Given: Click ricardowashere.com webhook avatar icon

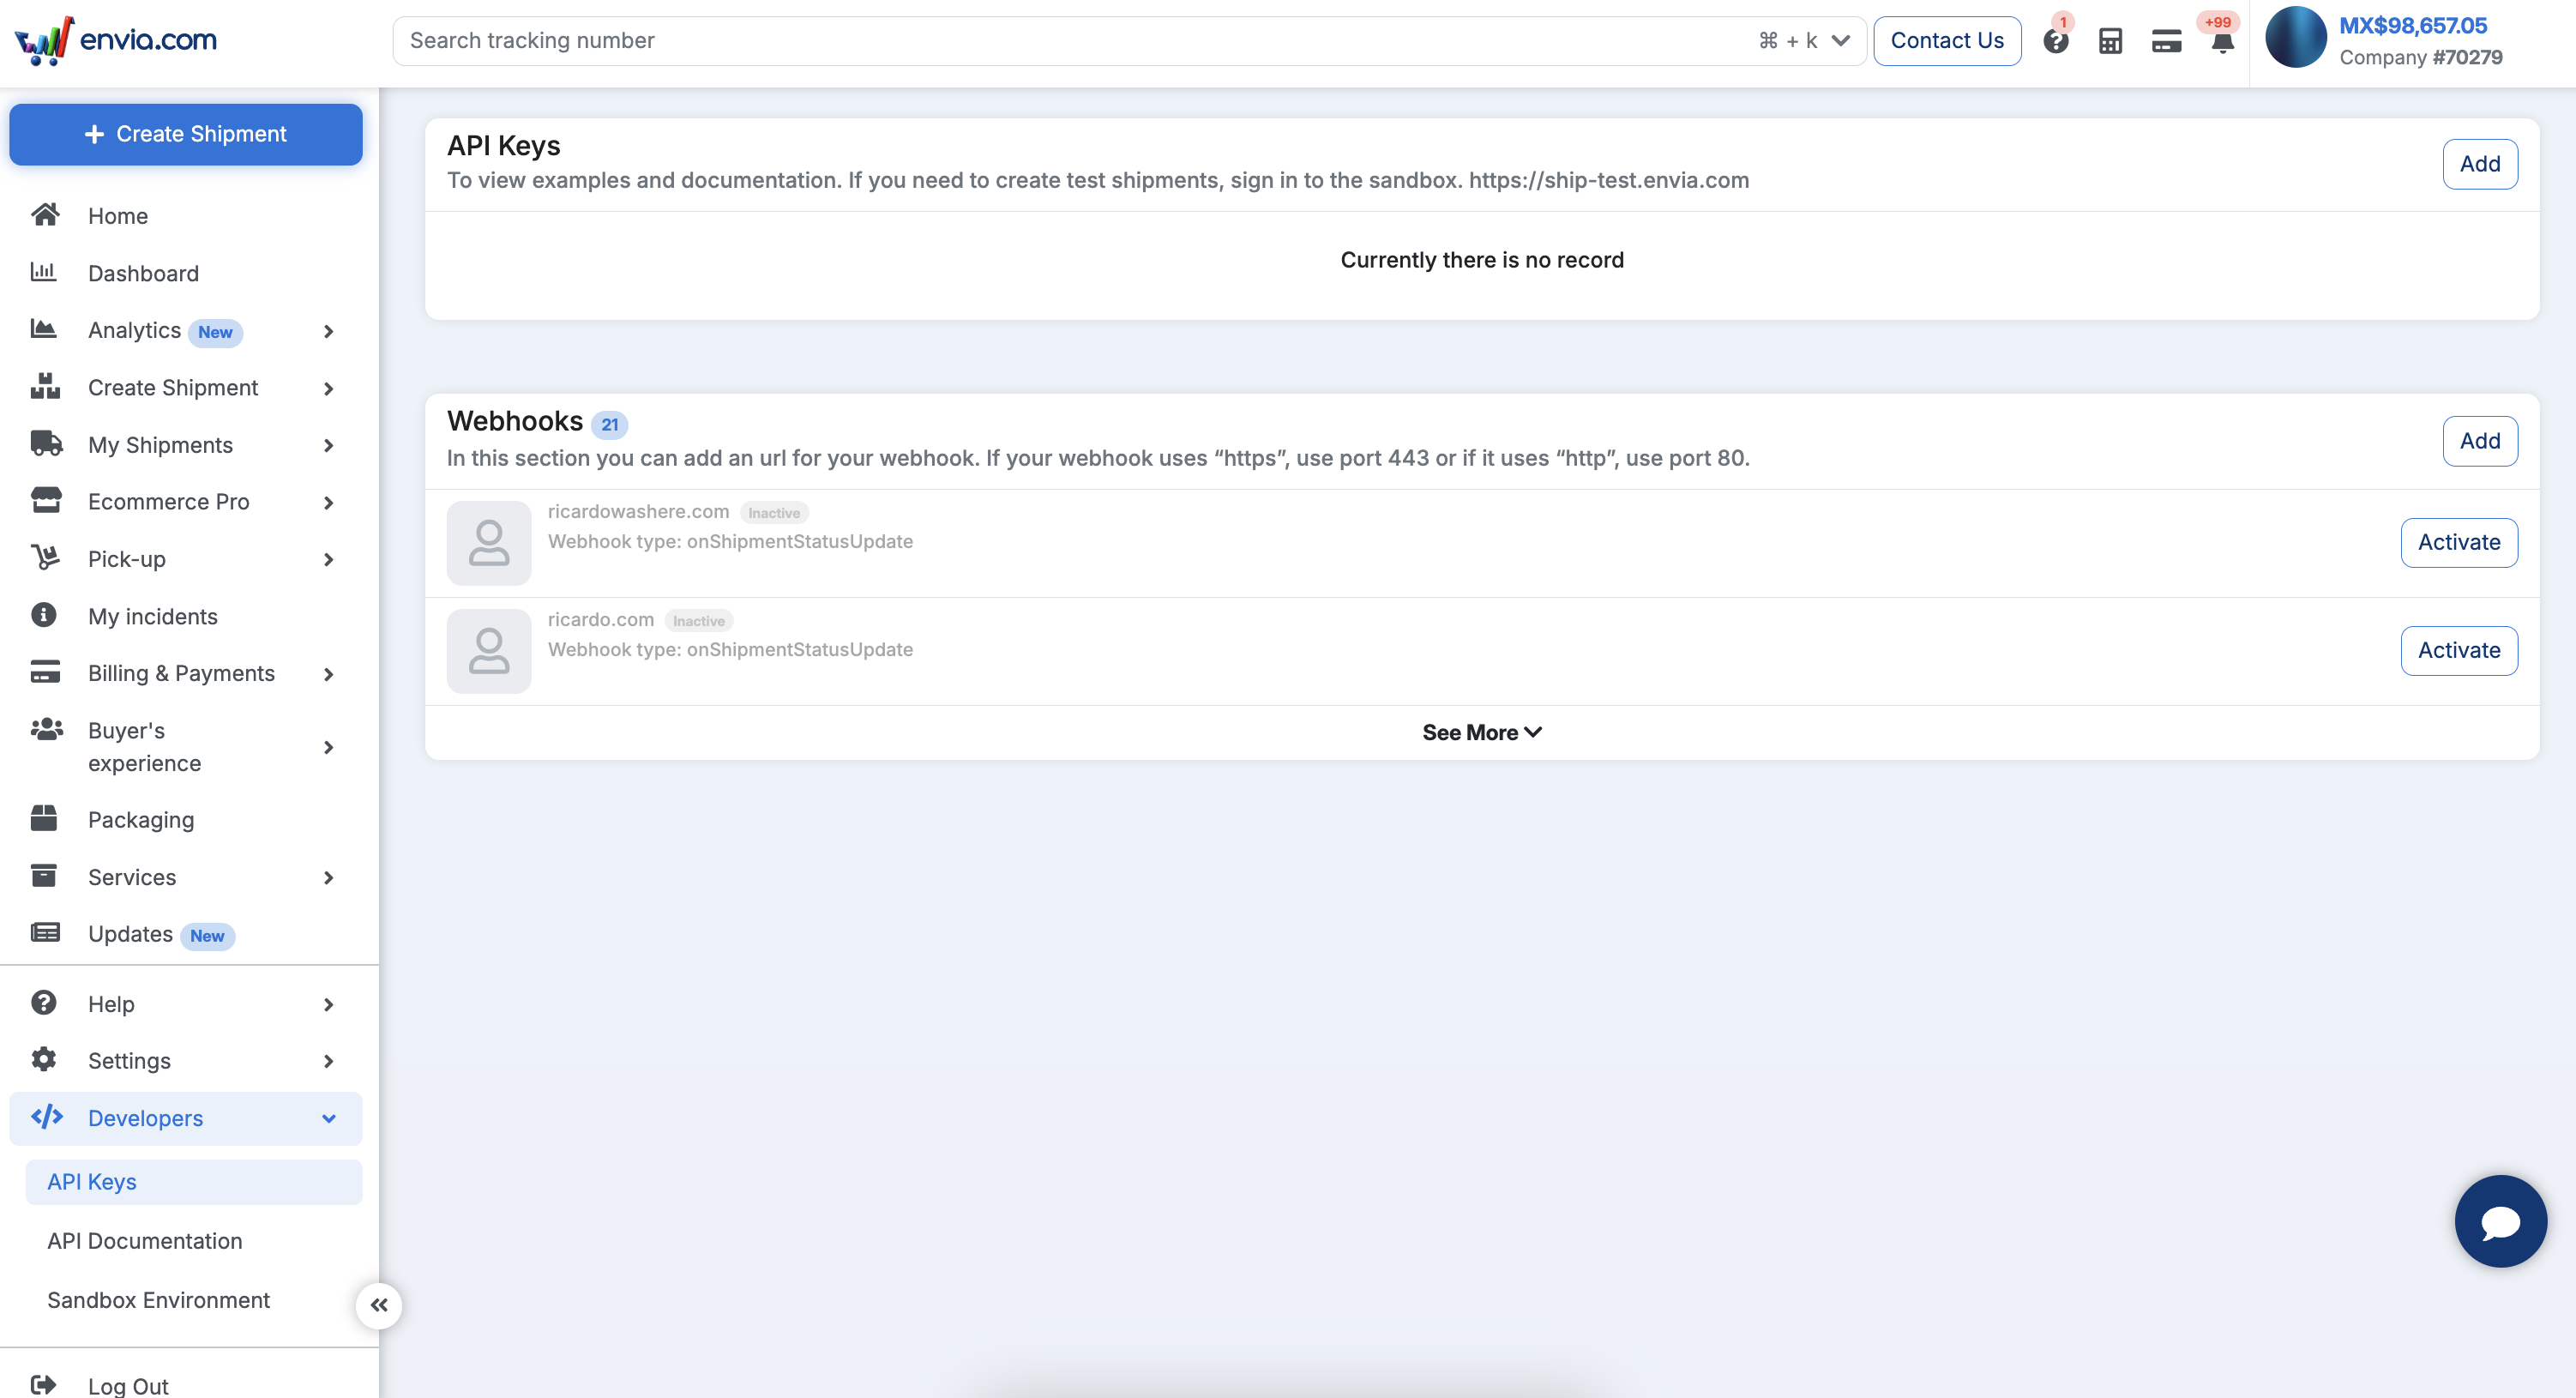Looking at the screenshot, I should (489, 542).
